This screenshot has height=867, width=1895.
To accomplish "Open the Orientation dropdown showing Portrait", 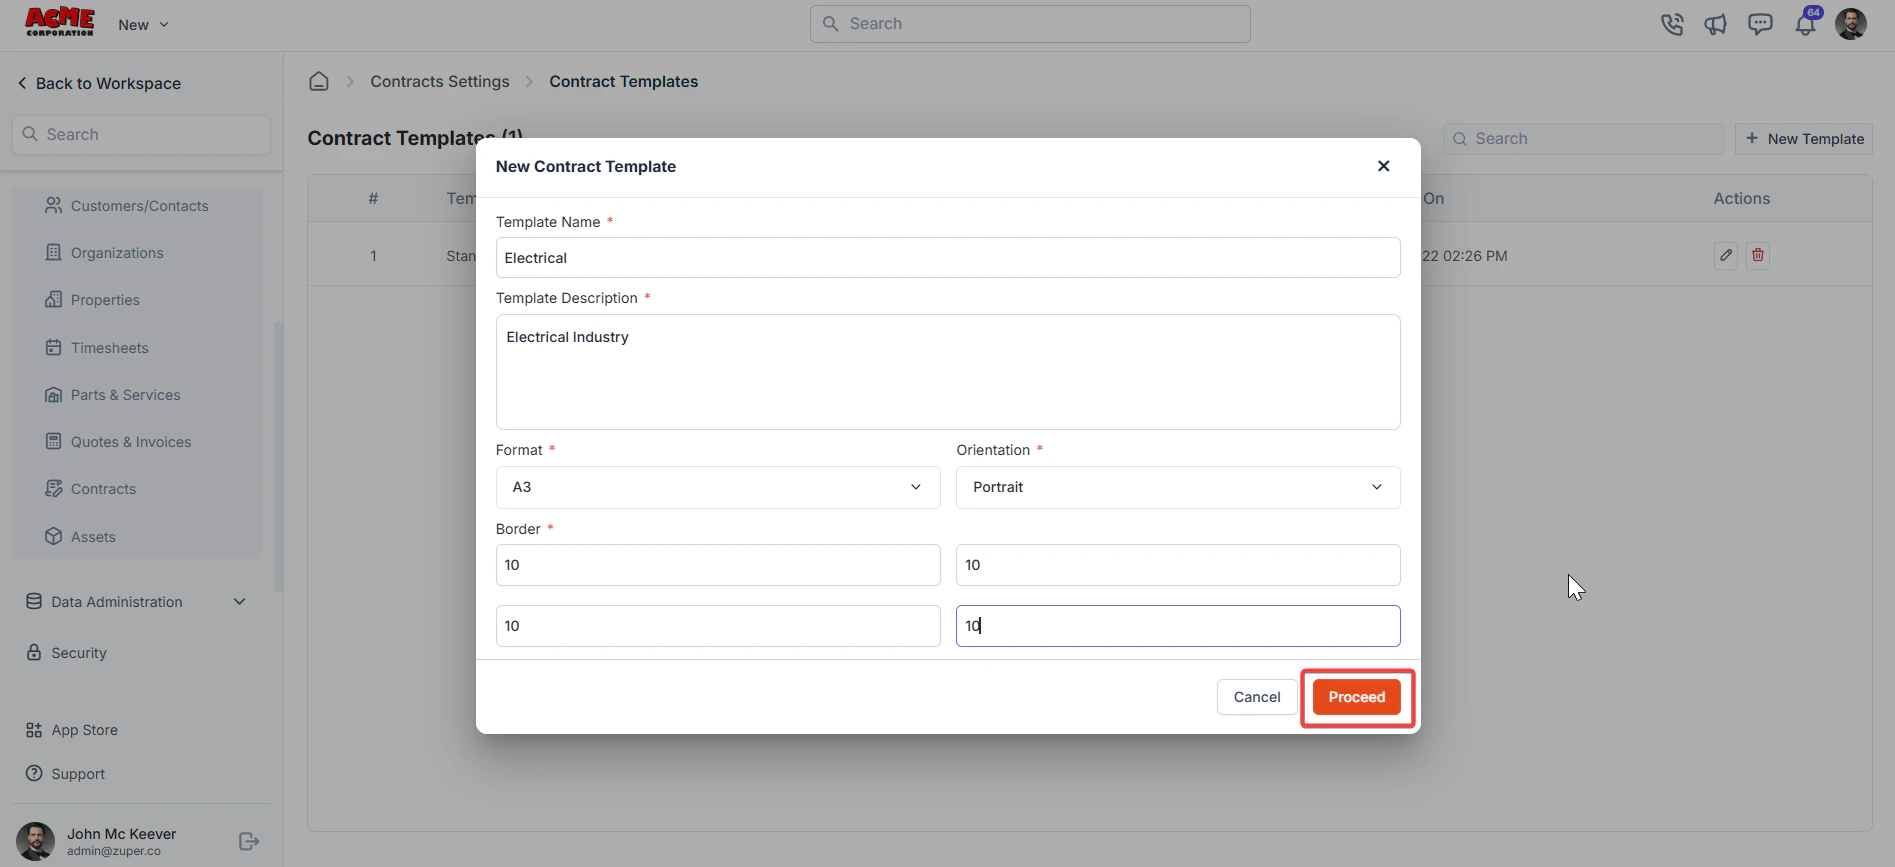I will pos(1178,487).
